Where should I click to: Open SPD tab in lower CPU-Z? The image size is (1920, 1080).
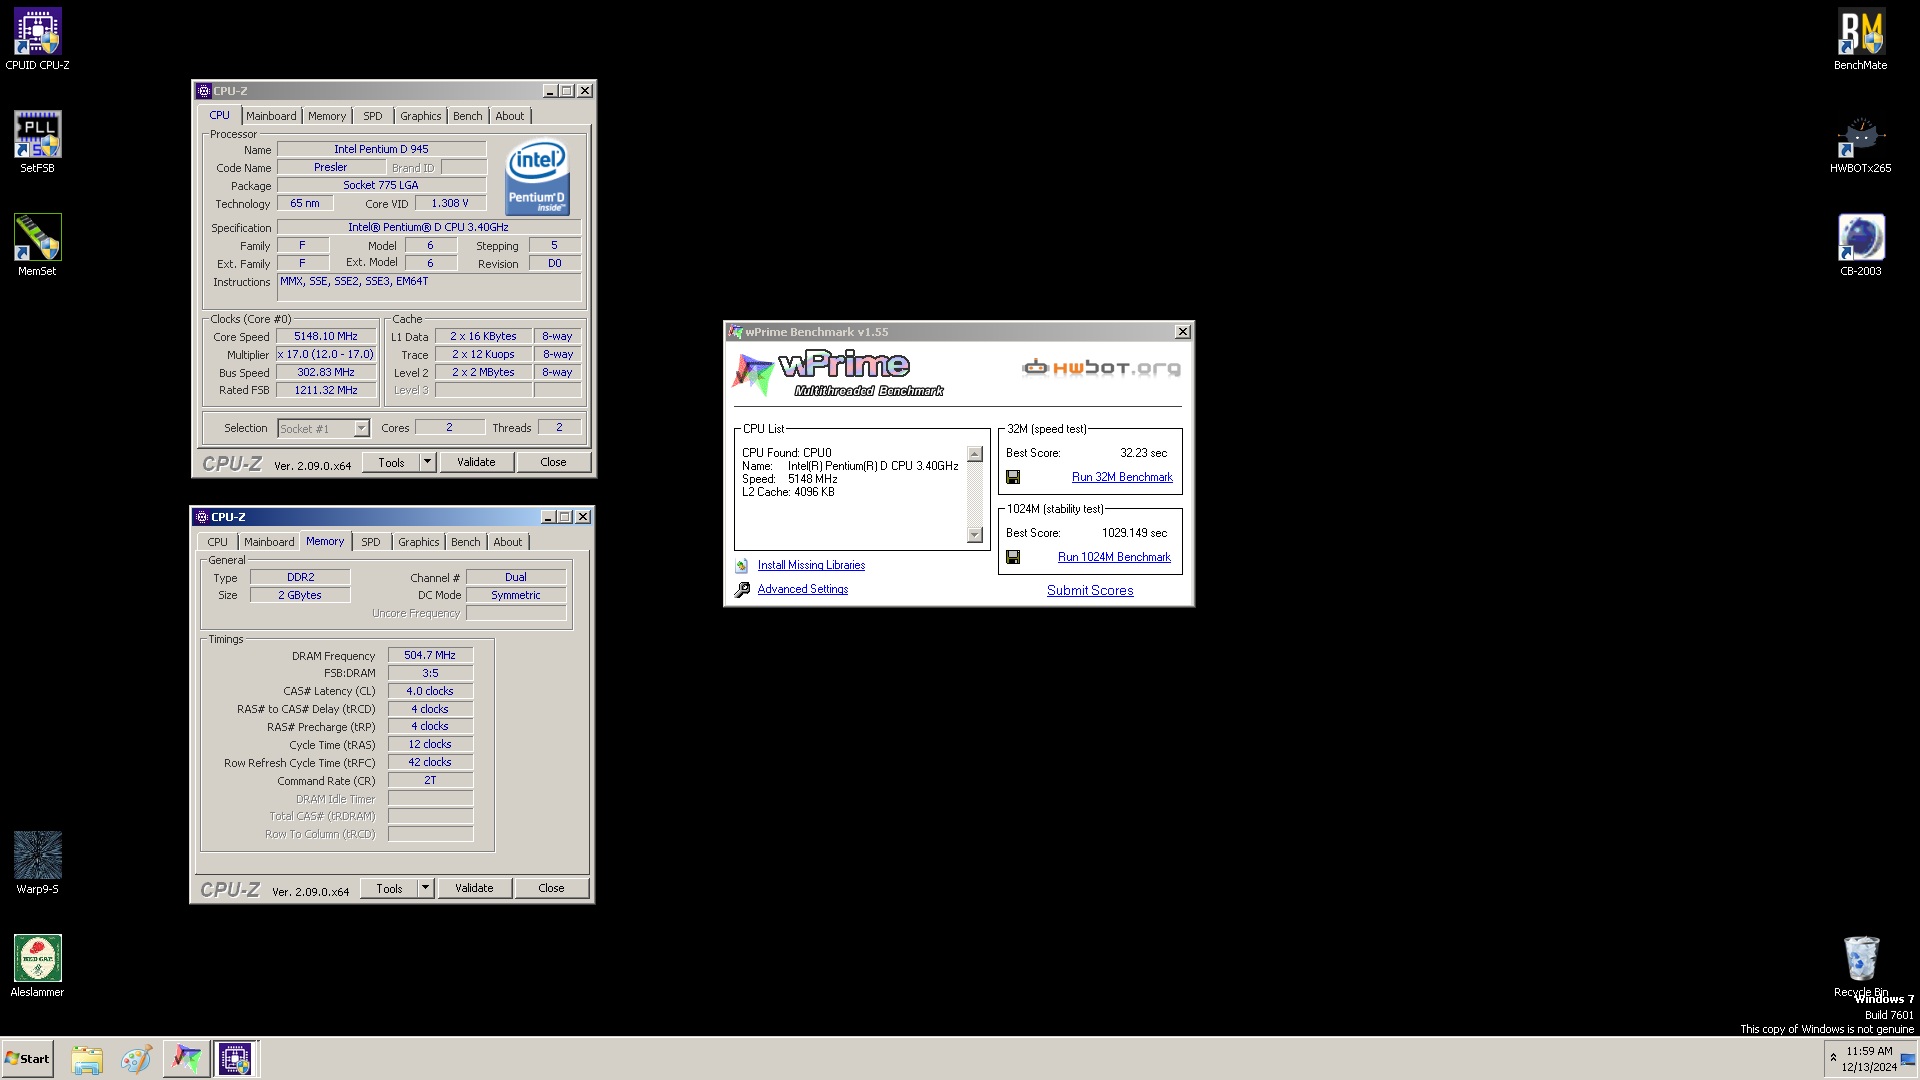coord(371,542)
